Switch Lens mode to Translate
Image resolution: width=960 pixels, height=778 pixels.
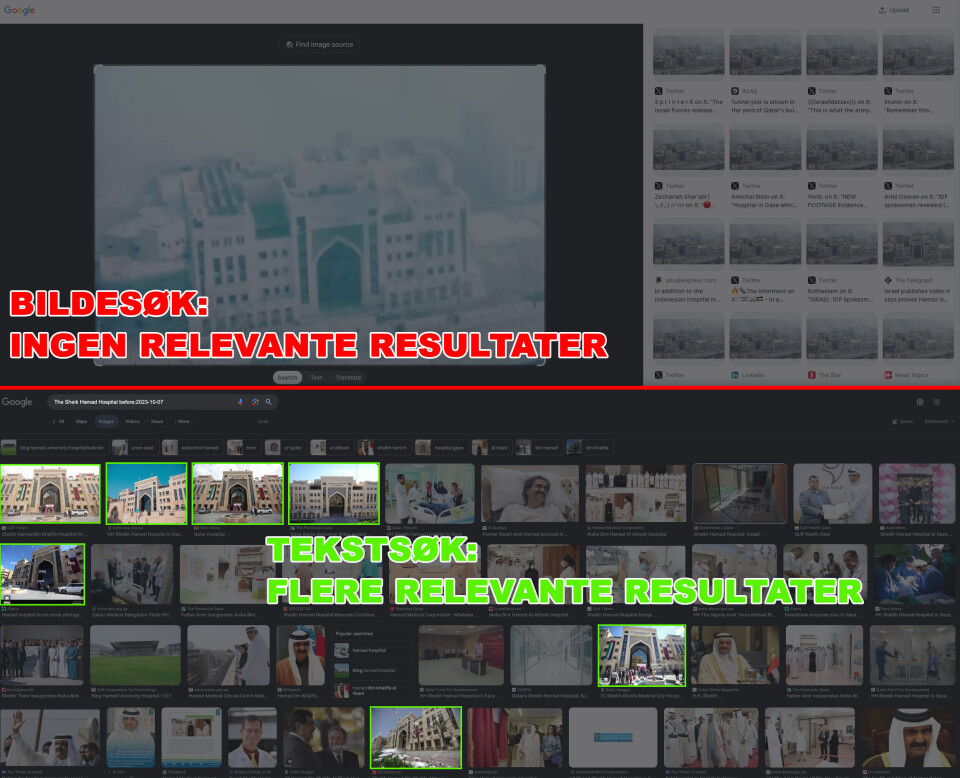coord(348,377)
